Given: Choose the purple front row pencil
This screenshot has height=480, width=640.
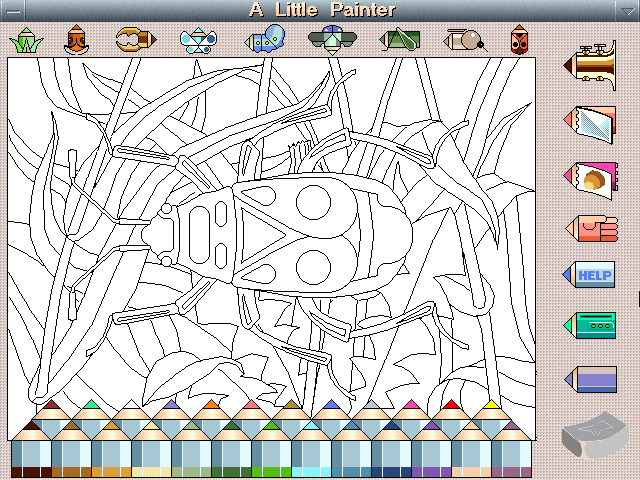Looking at the screenshot, I should (x=431, y=450).
